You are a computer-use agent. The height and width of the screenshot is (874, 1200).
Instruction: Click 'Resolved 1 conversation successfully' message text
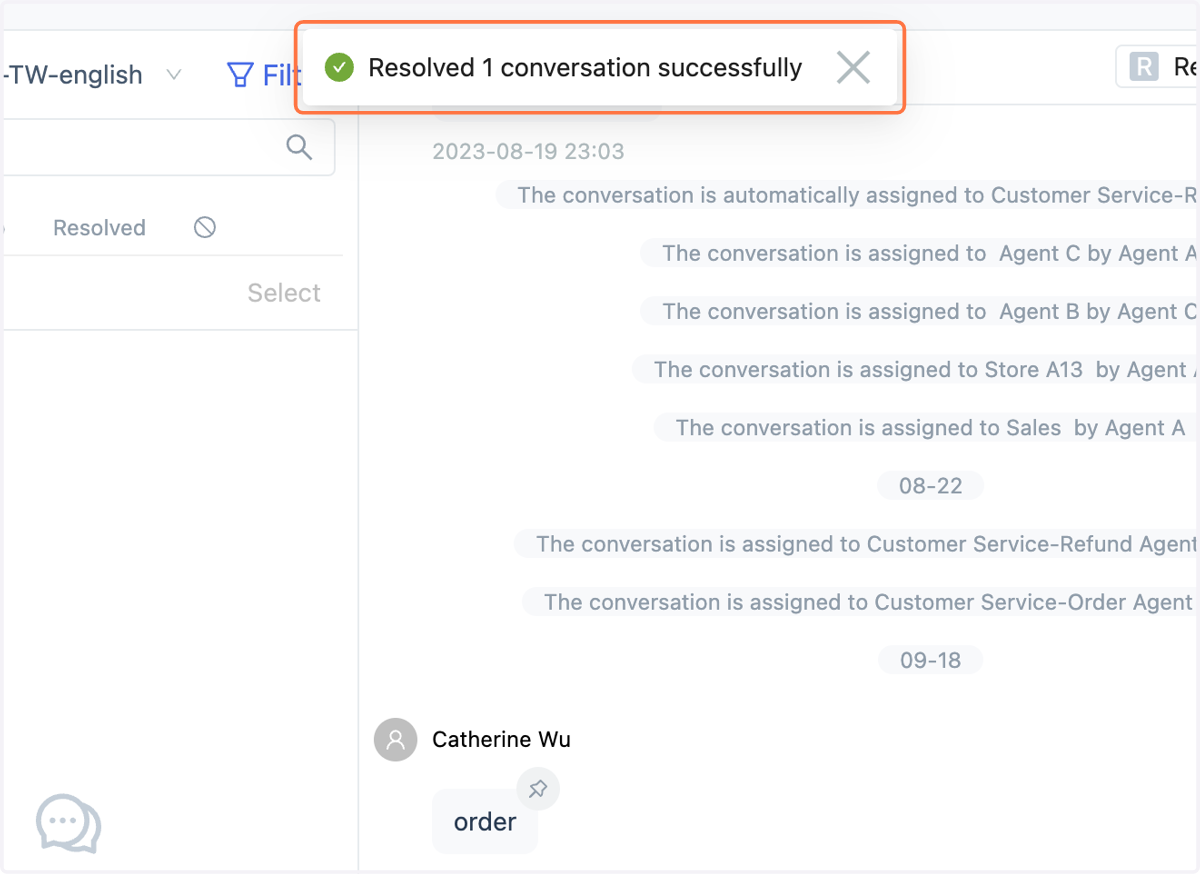coord(585,68)
